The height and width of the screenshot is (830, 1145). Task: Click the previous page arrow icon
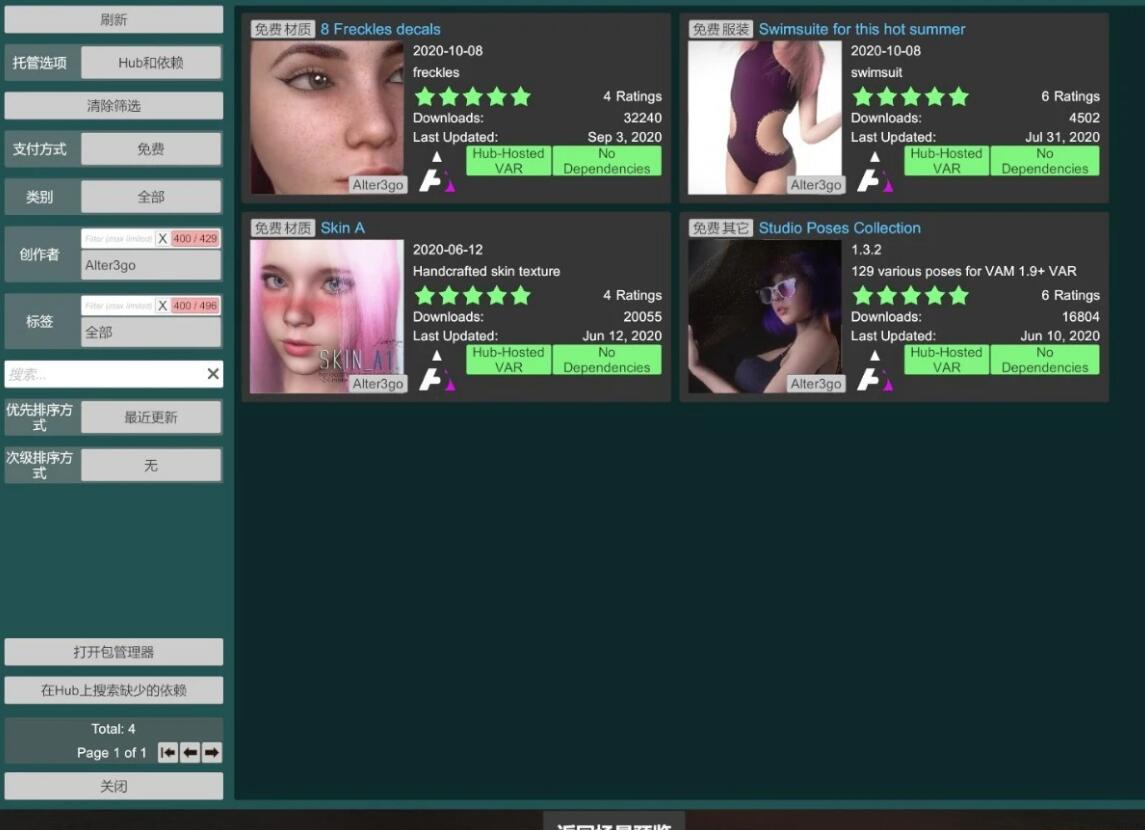190,752
